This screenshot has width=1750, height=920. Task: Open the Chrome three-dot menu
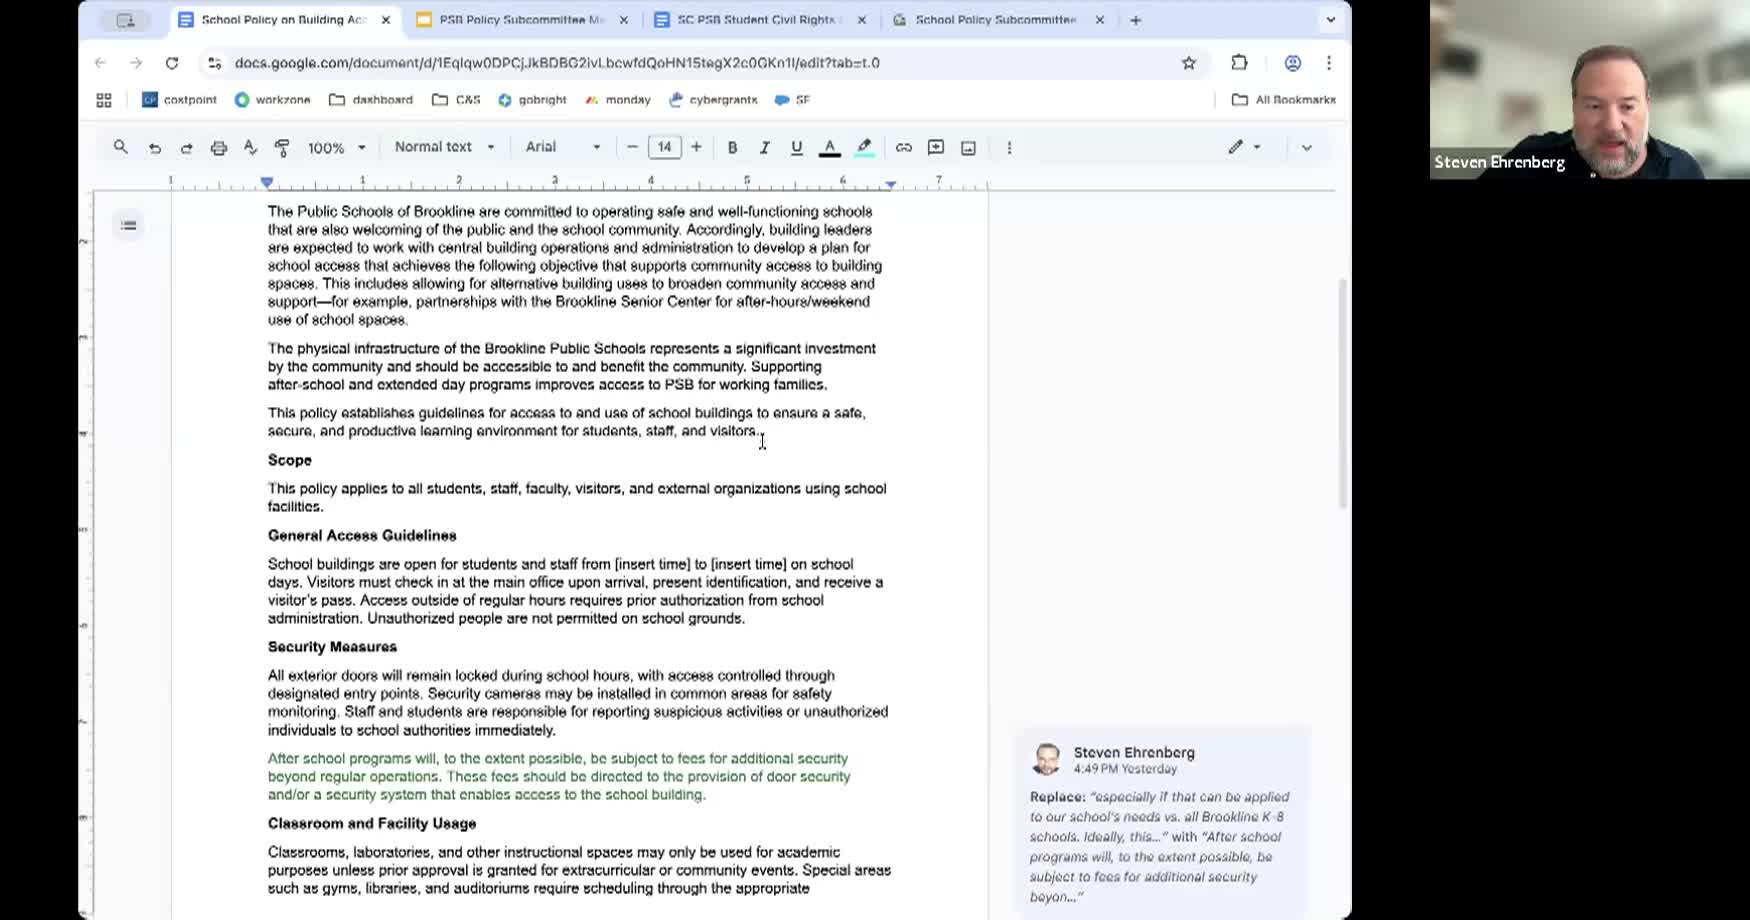(x=1328, y=63)
